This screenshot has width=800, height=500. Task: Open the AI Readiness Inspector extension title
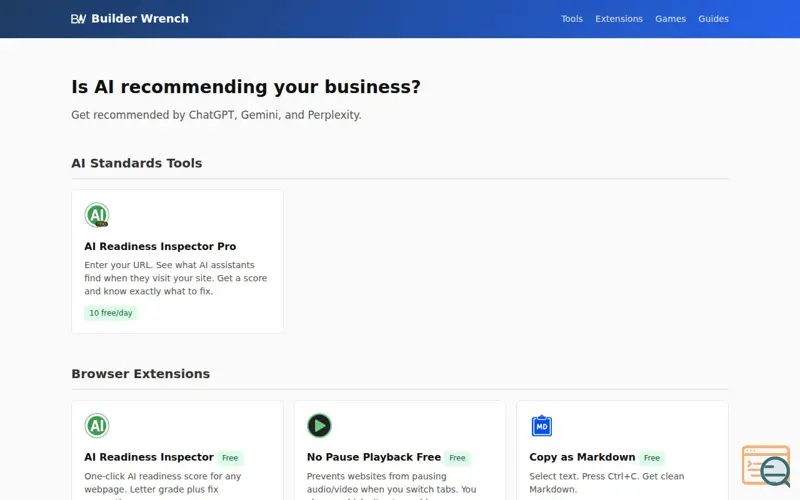149,457
